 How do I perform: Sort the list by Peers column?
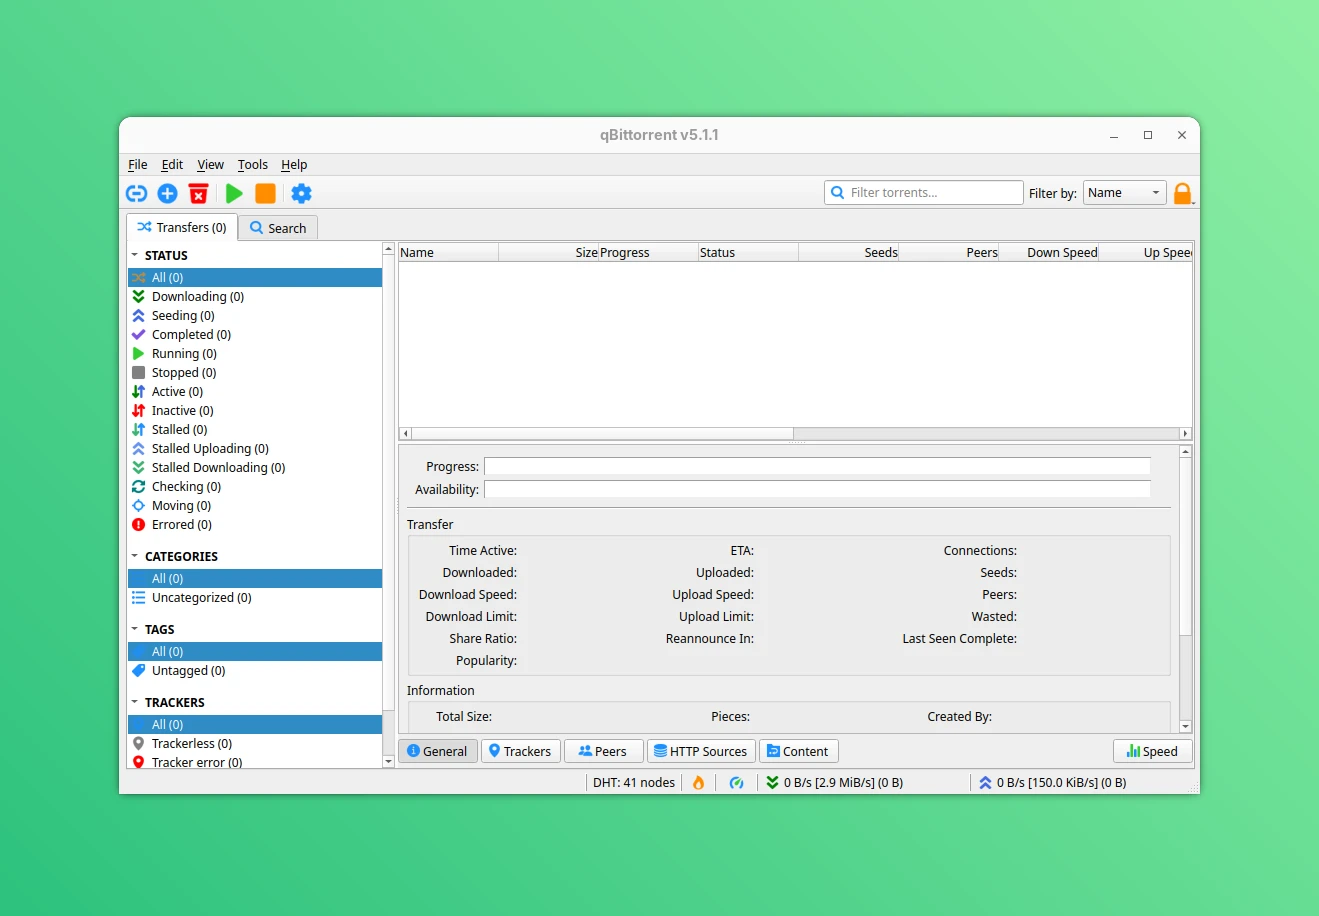(948, 252)
